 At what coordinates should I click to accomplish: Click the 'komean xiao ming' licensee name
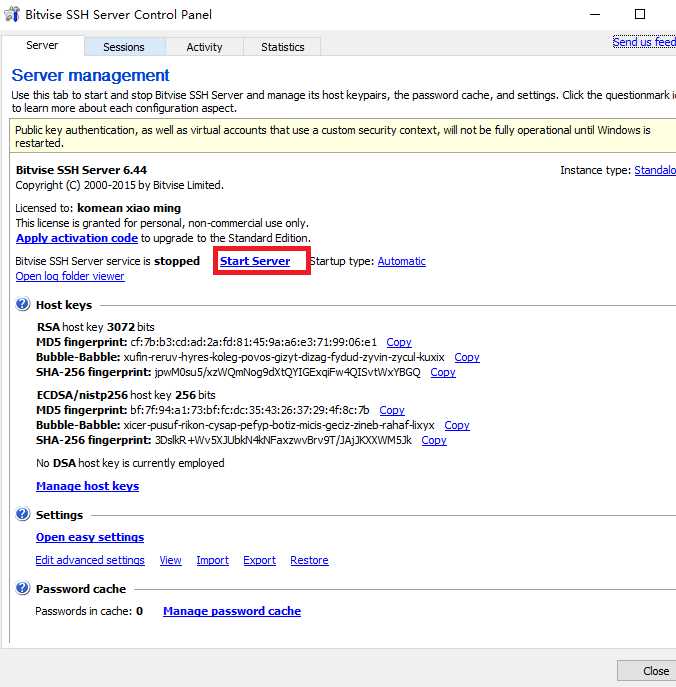pyautogui.click(x=129, y=208)
